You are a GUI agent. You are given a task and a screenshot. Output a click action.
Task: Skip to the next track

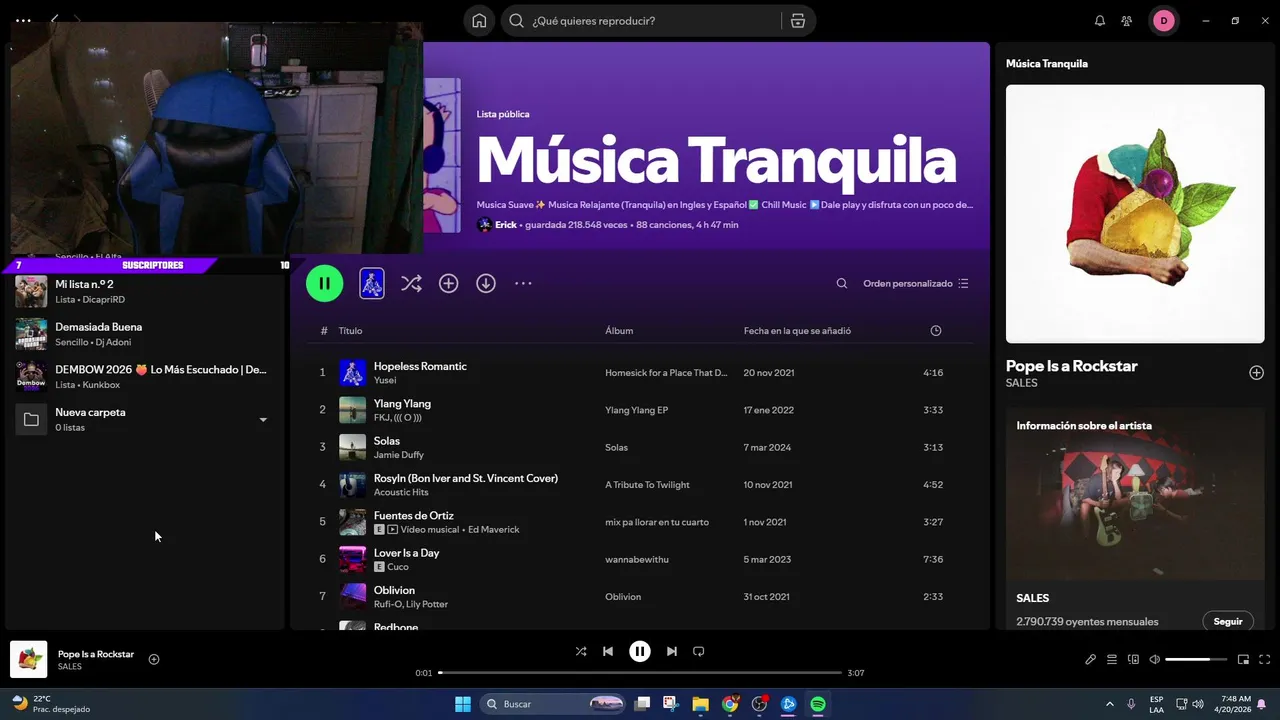click(672, 651)
